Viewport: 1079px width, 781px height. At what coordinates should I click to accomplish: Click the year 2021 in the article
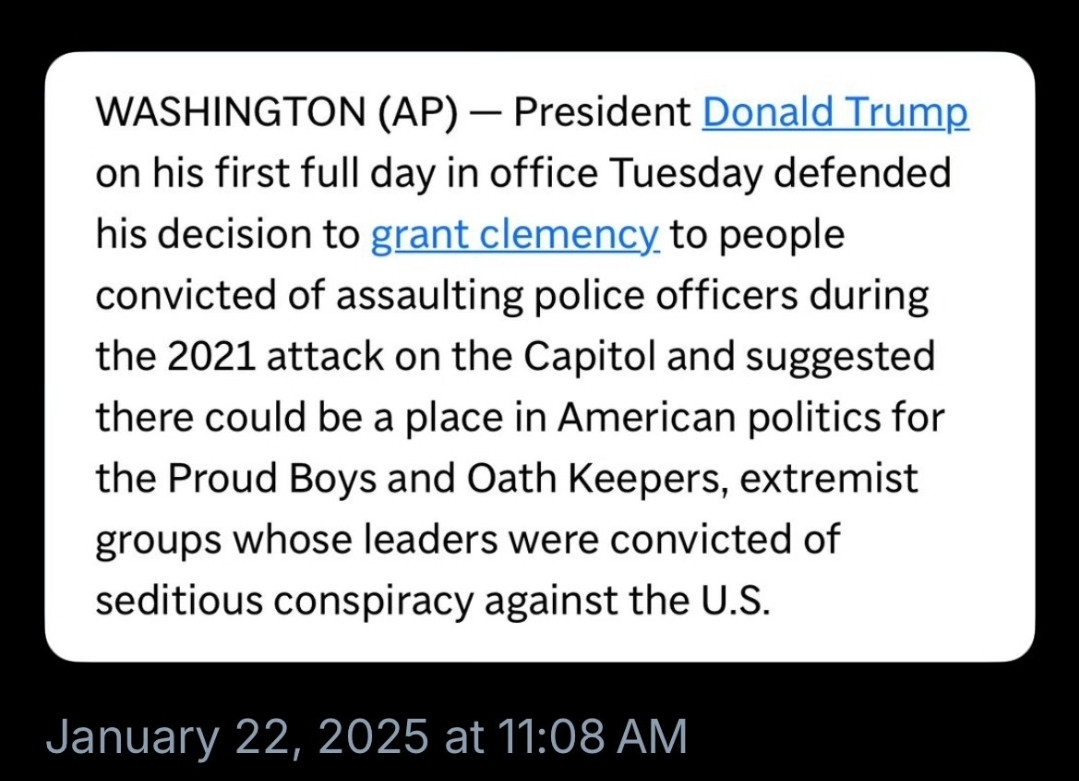211,357
